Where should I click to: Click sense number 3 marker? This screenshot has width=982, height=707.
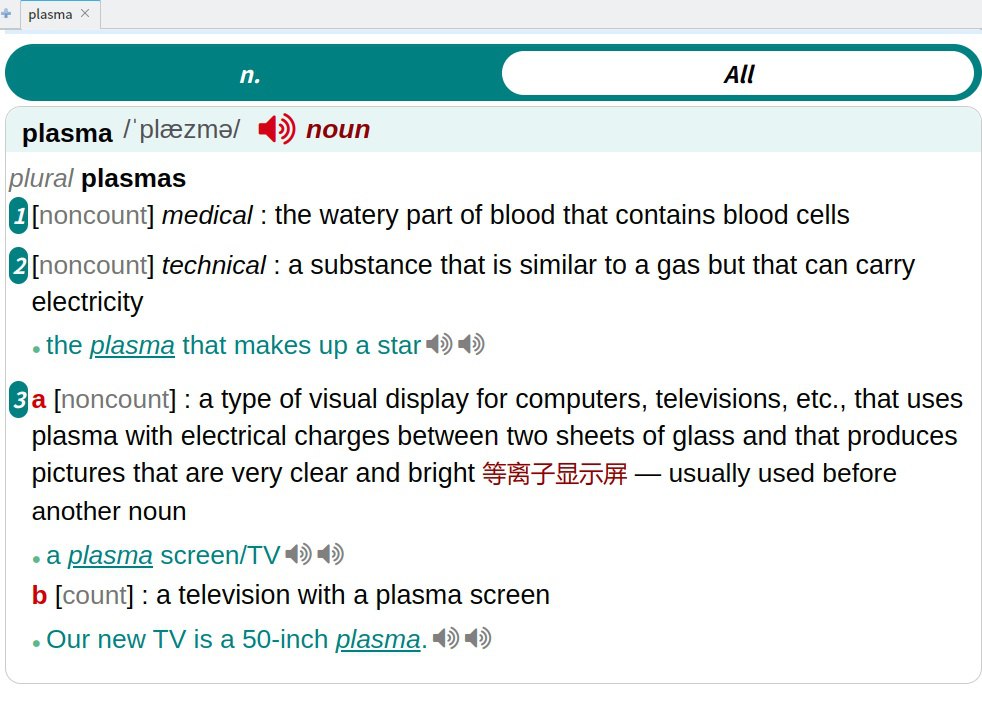[x=19, y=400]
